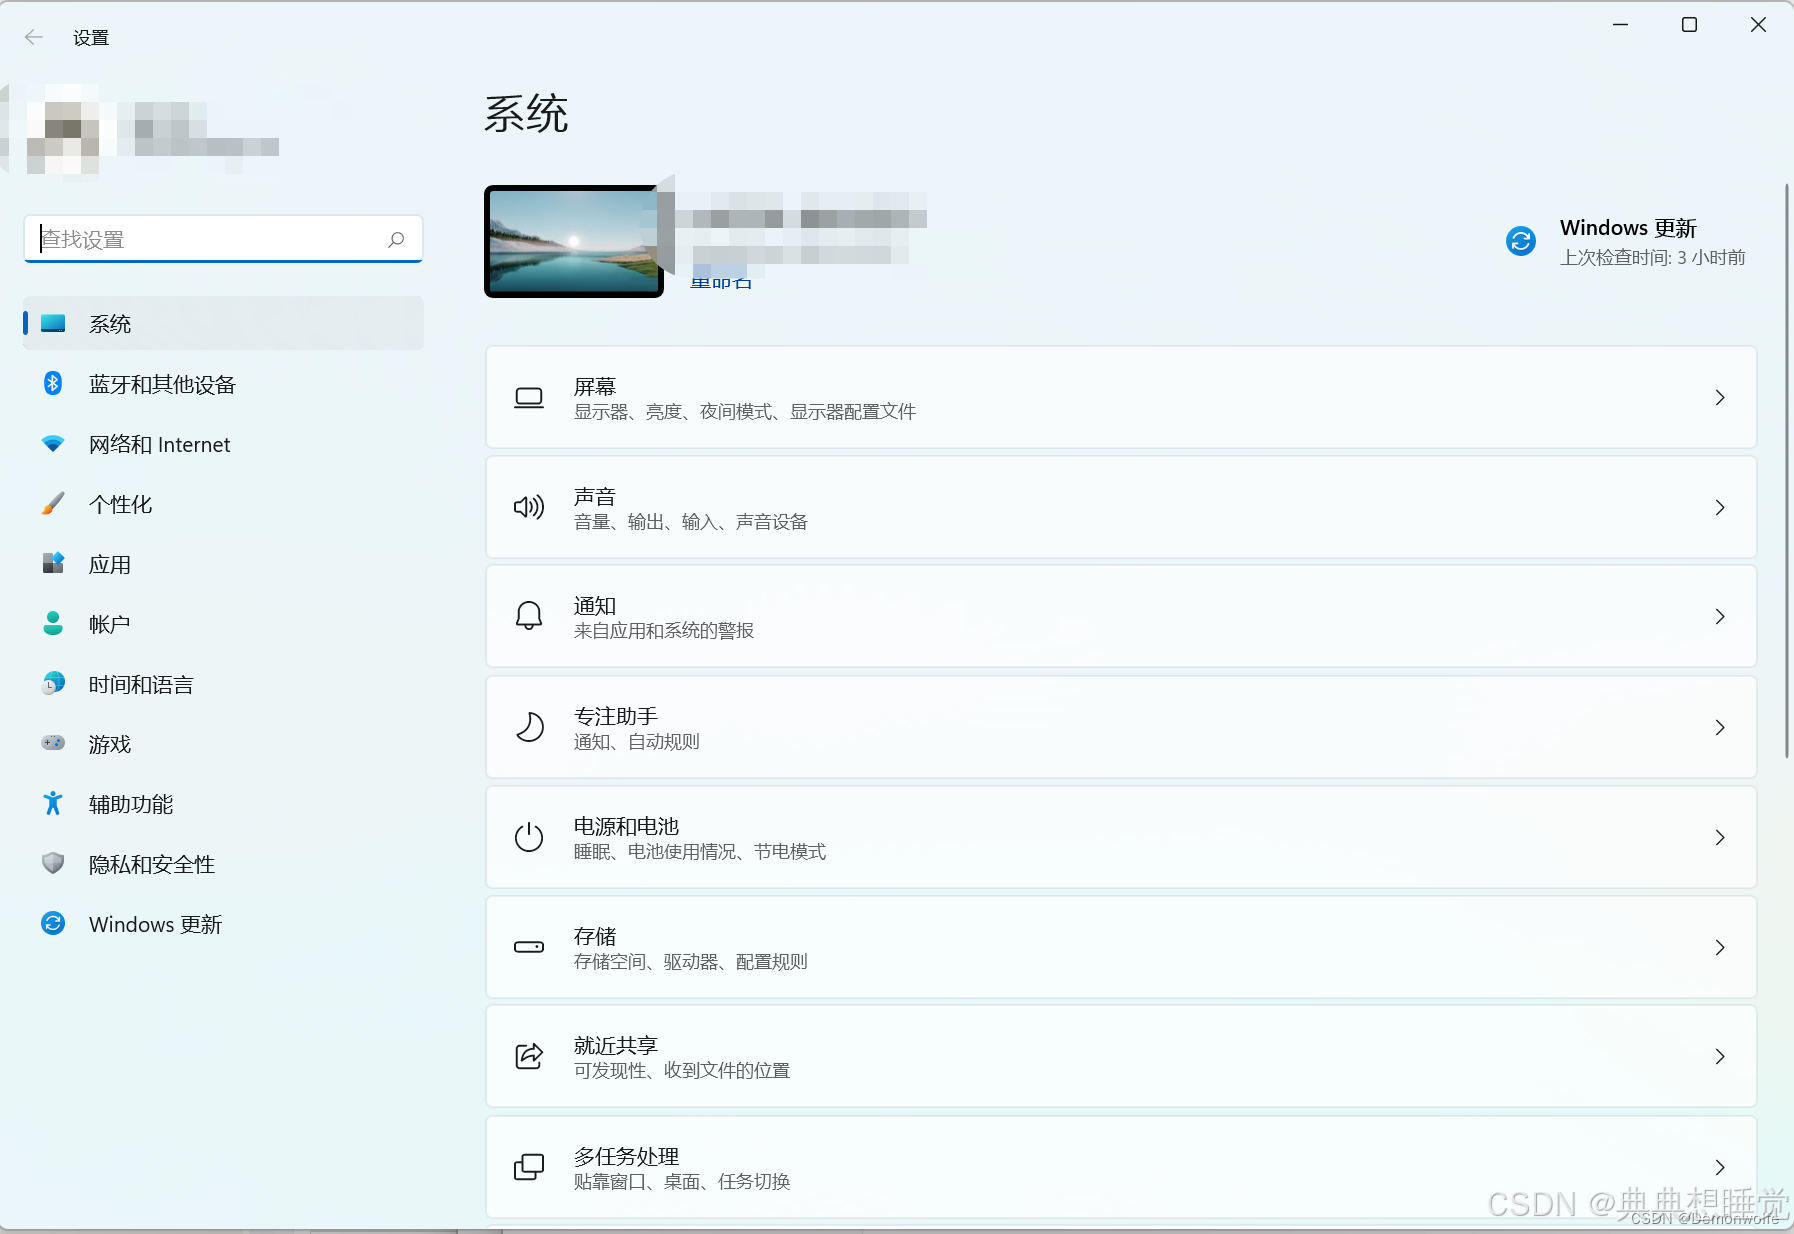
Task: Click the apps icon beside 应用
Action: point(53,563)
